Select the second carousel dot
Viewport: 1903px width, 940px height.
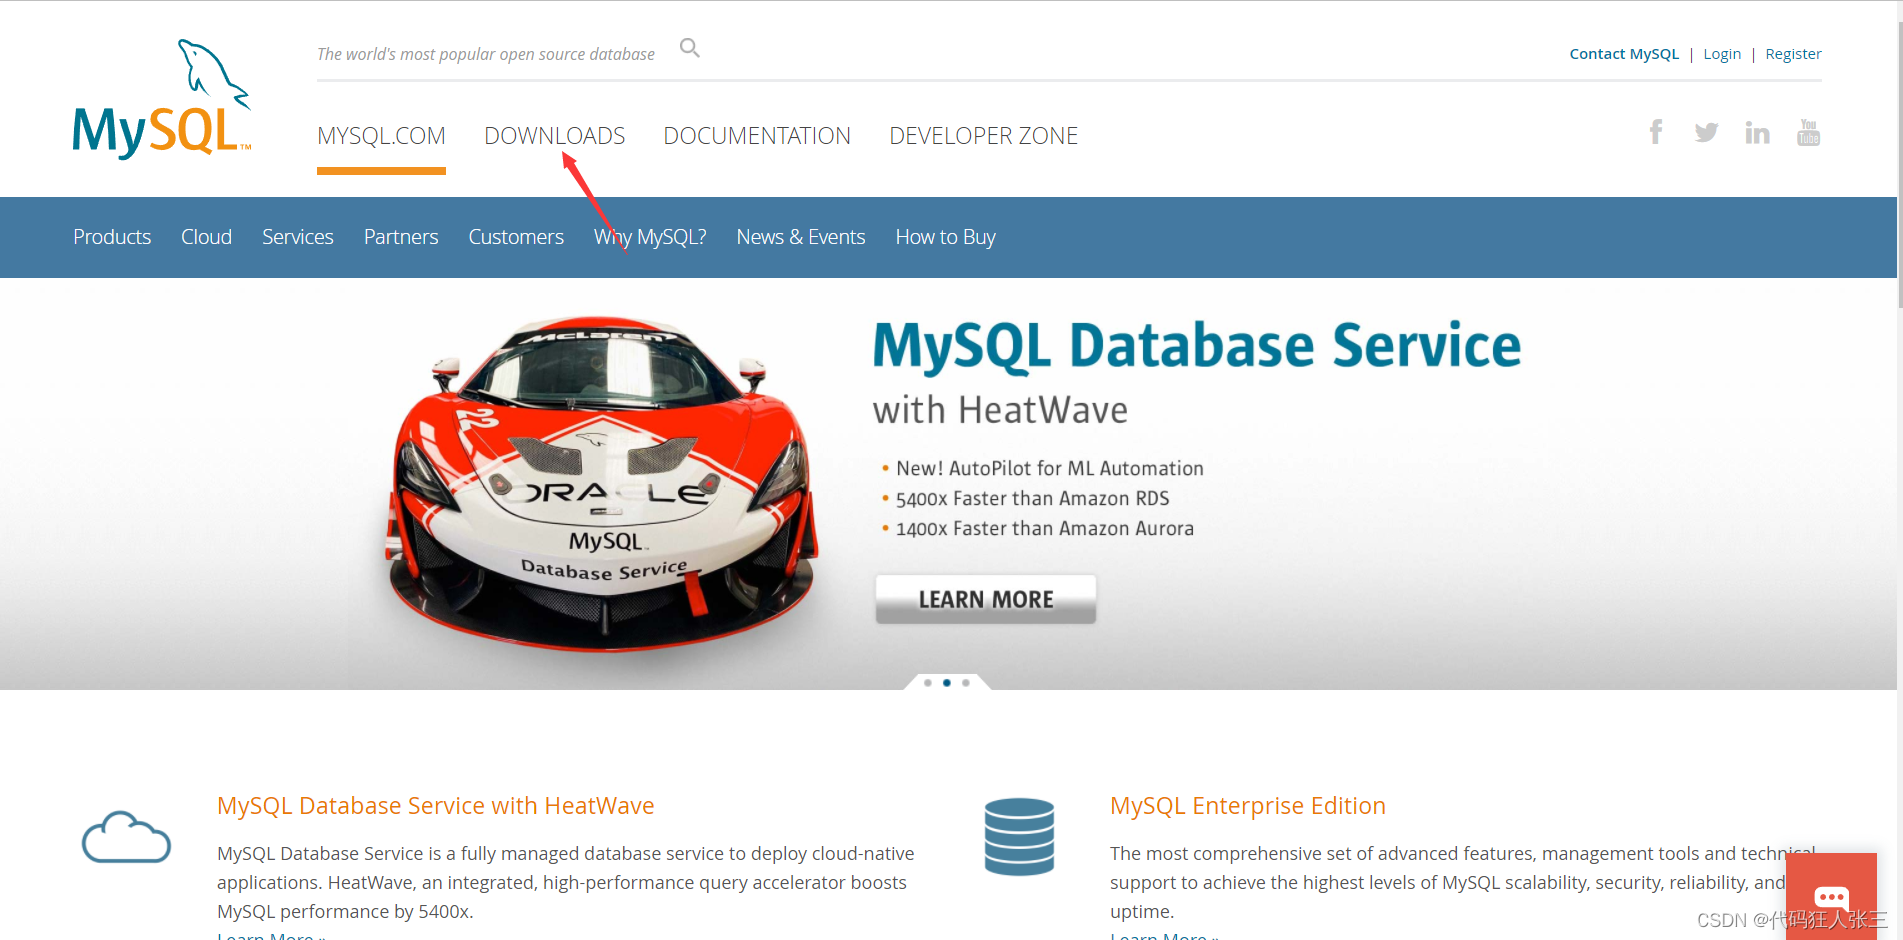pos(947,683)
